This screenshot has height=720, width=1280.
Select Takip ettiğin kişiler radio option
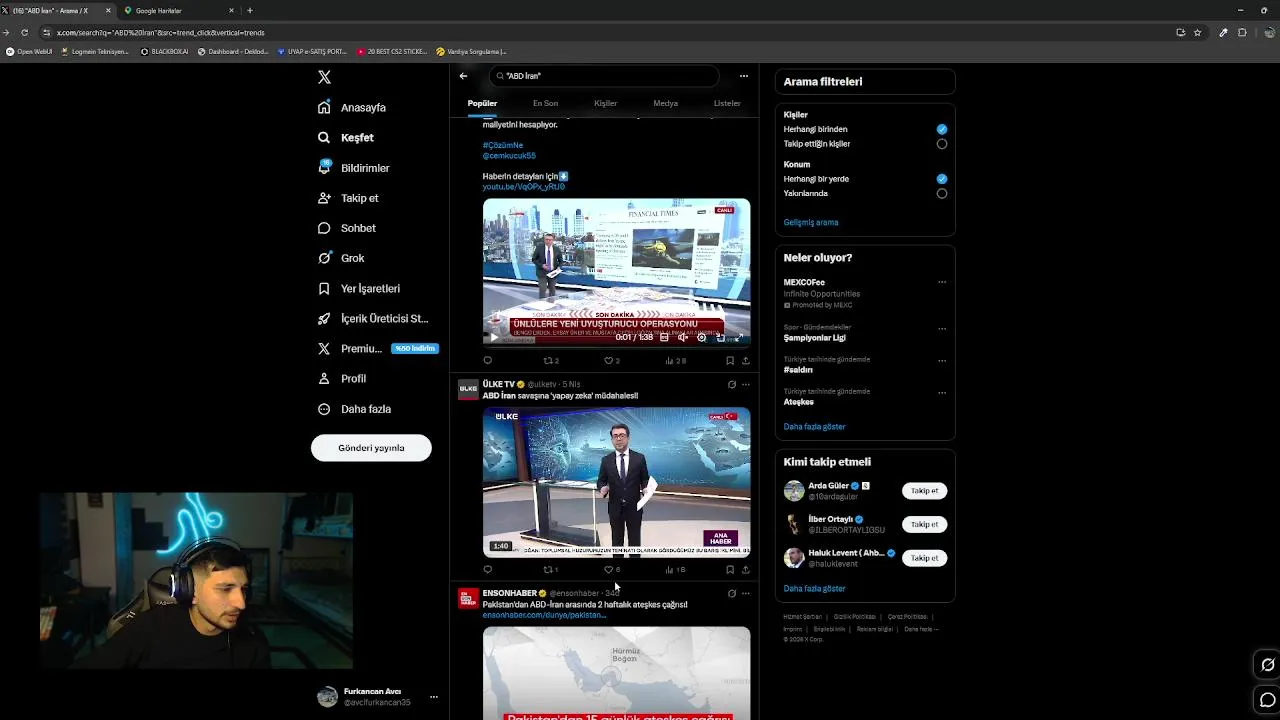click(x=941, y=144)
